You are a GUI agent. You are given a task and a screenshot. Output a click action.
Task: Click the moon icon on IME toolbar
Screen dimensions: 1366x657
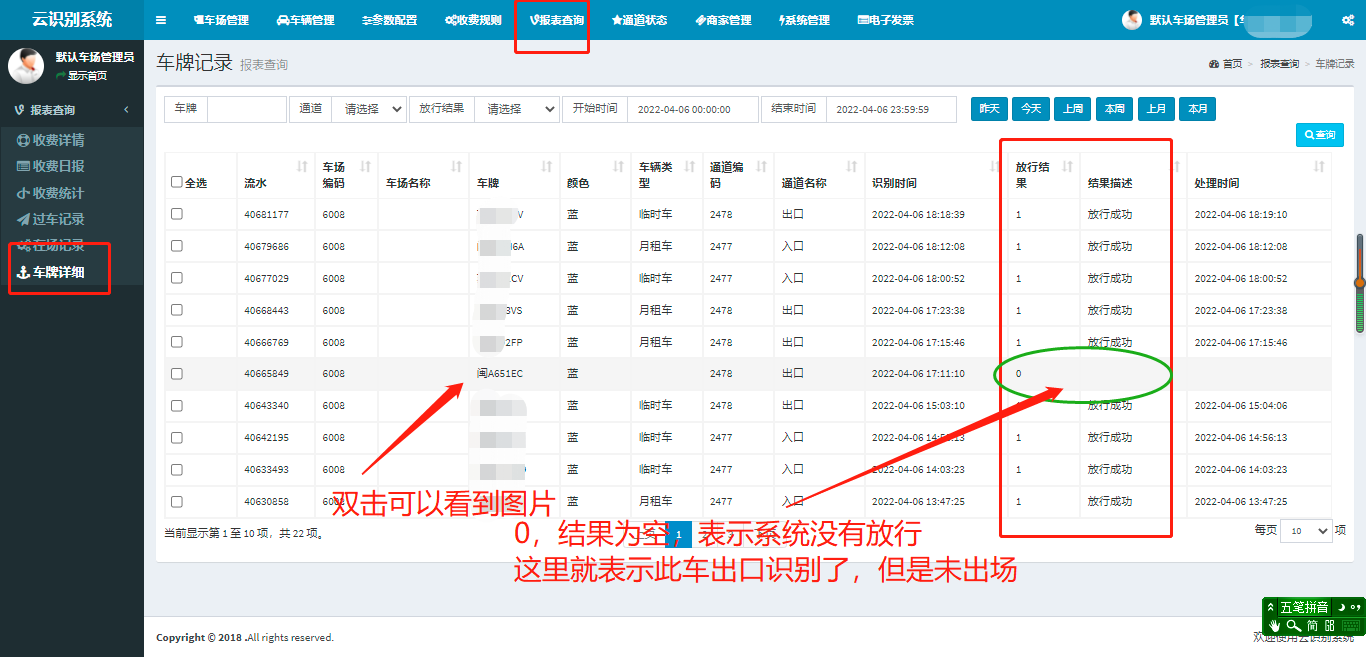click(1342, 607)
